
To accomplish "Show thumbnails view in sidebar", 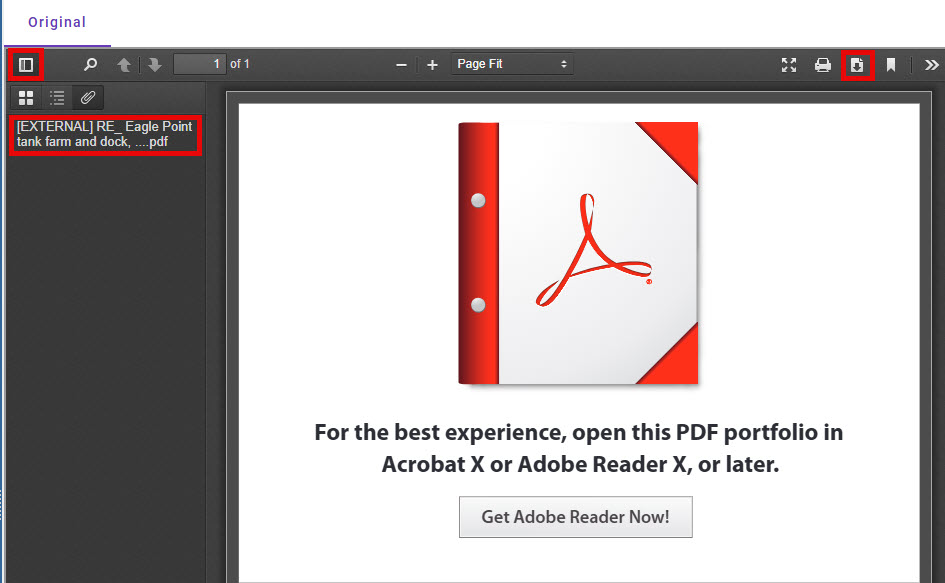I will 26,98.
